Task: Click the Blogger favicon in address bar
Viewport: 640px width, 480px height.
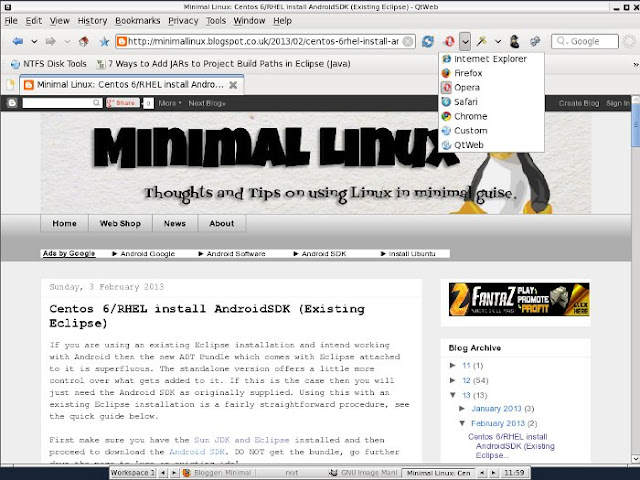Action: pyautogui.click(x=122, y=41)
